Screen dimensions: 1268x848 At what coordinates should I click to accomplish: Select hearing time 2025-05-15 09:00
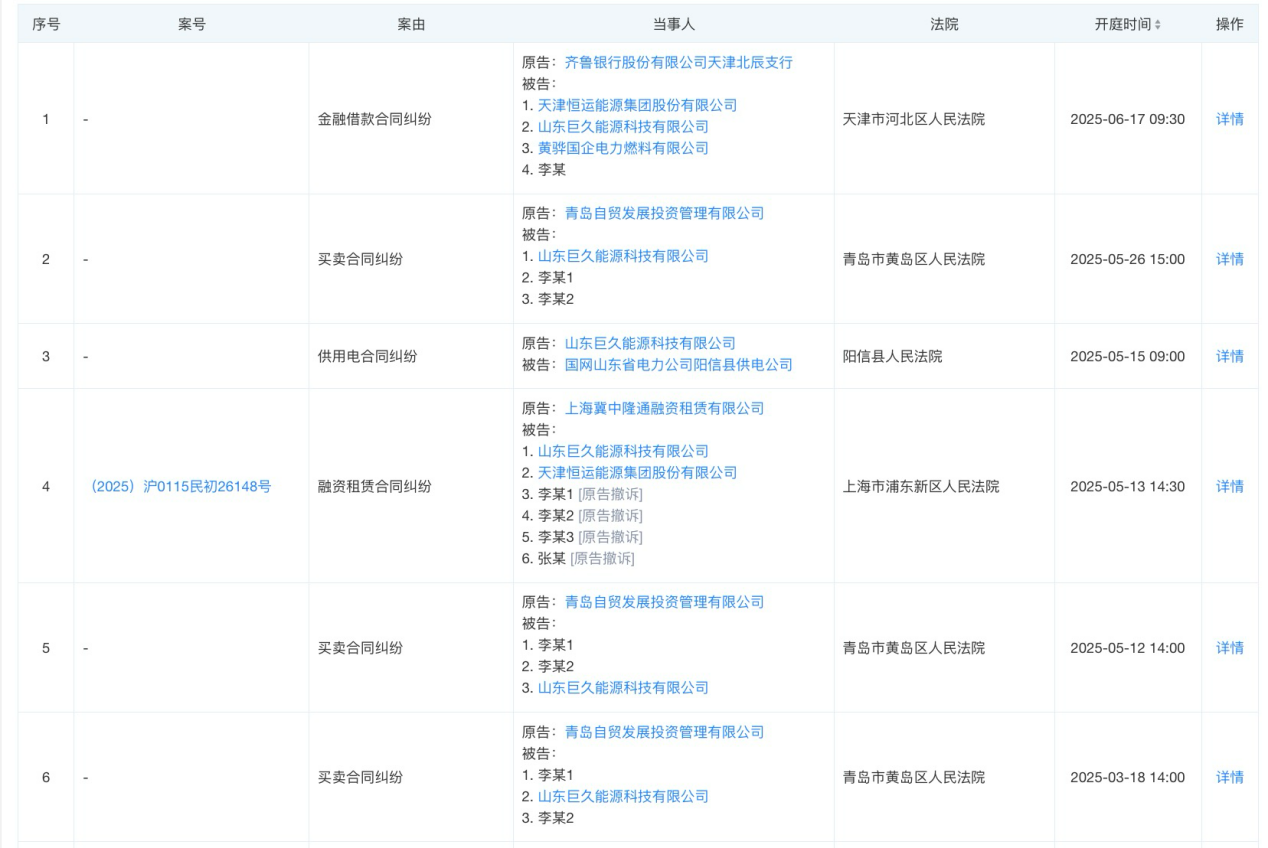(x=1127, y=356)
